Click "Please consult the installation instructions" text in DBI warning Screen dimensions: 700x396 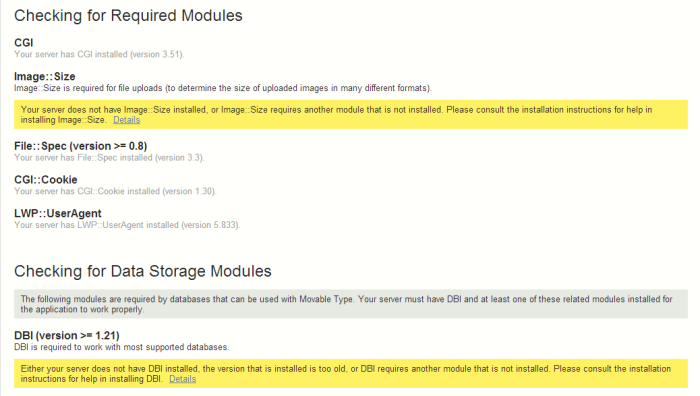(x=612, y=369)
